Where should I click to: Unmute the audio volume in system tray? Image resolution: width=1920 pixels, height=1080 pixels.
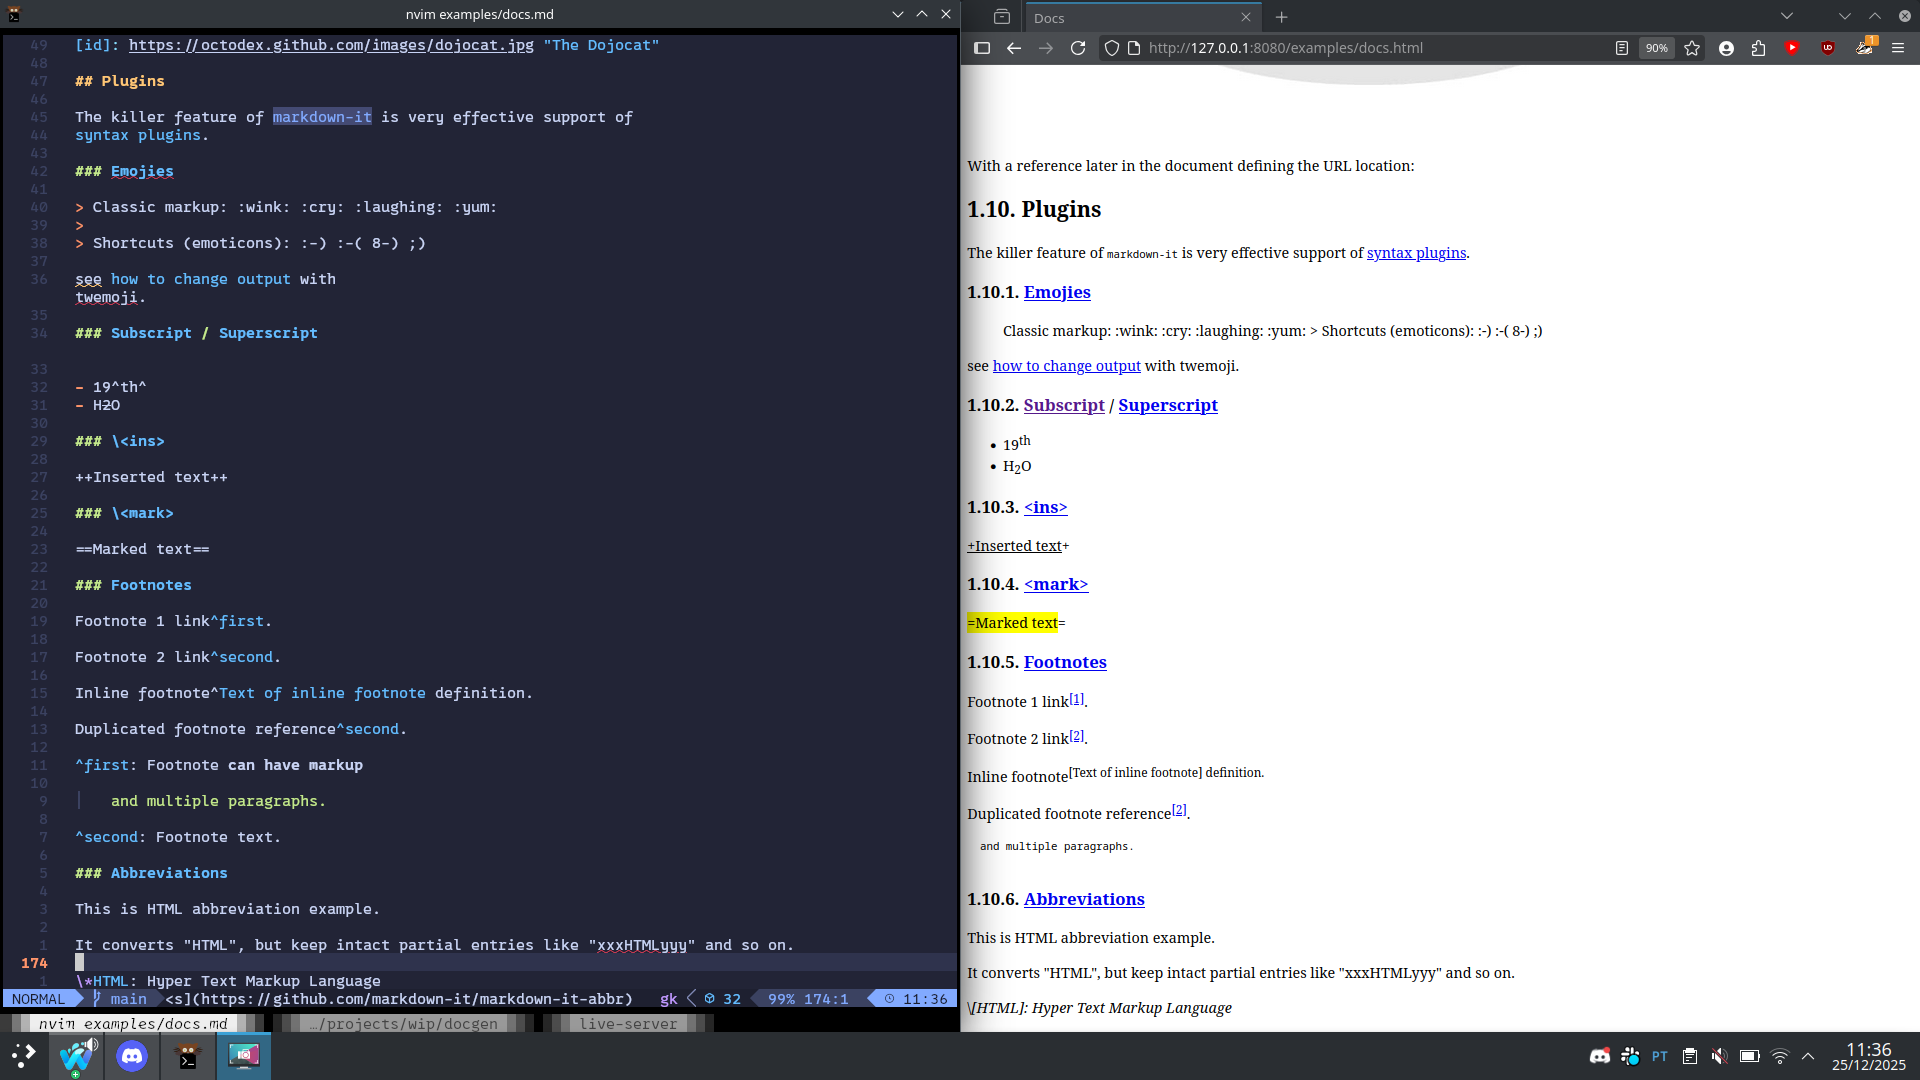(x=1719, y=1056)
